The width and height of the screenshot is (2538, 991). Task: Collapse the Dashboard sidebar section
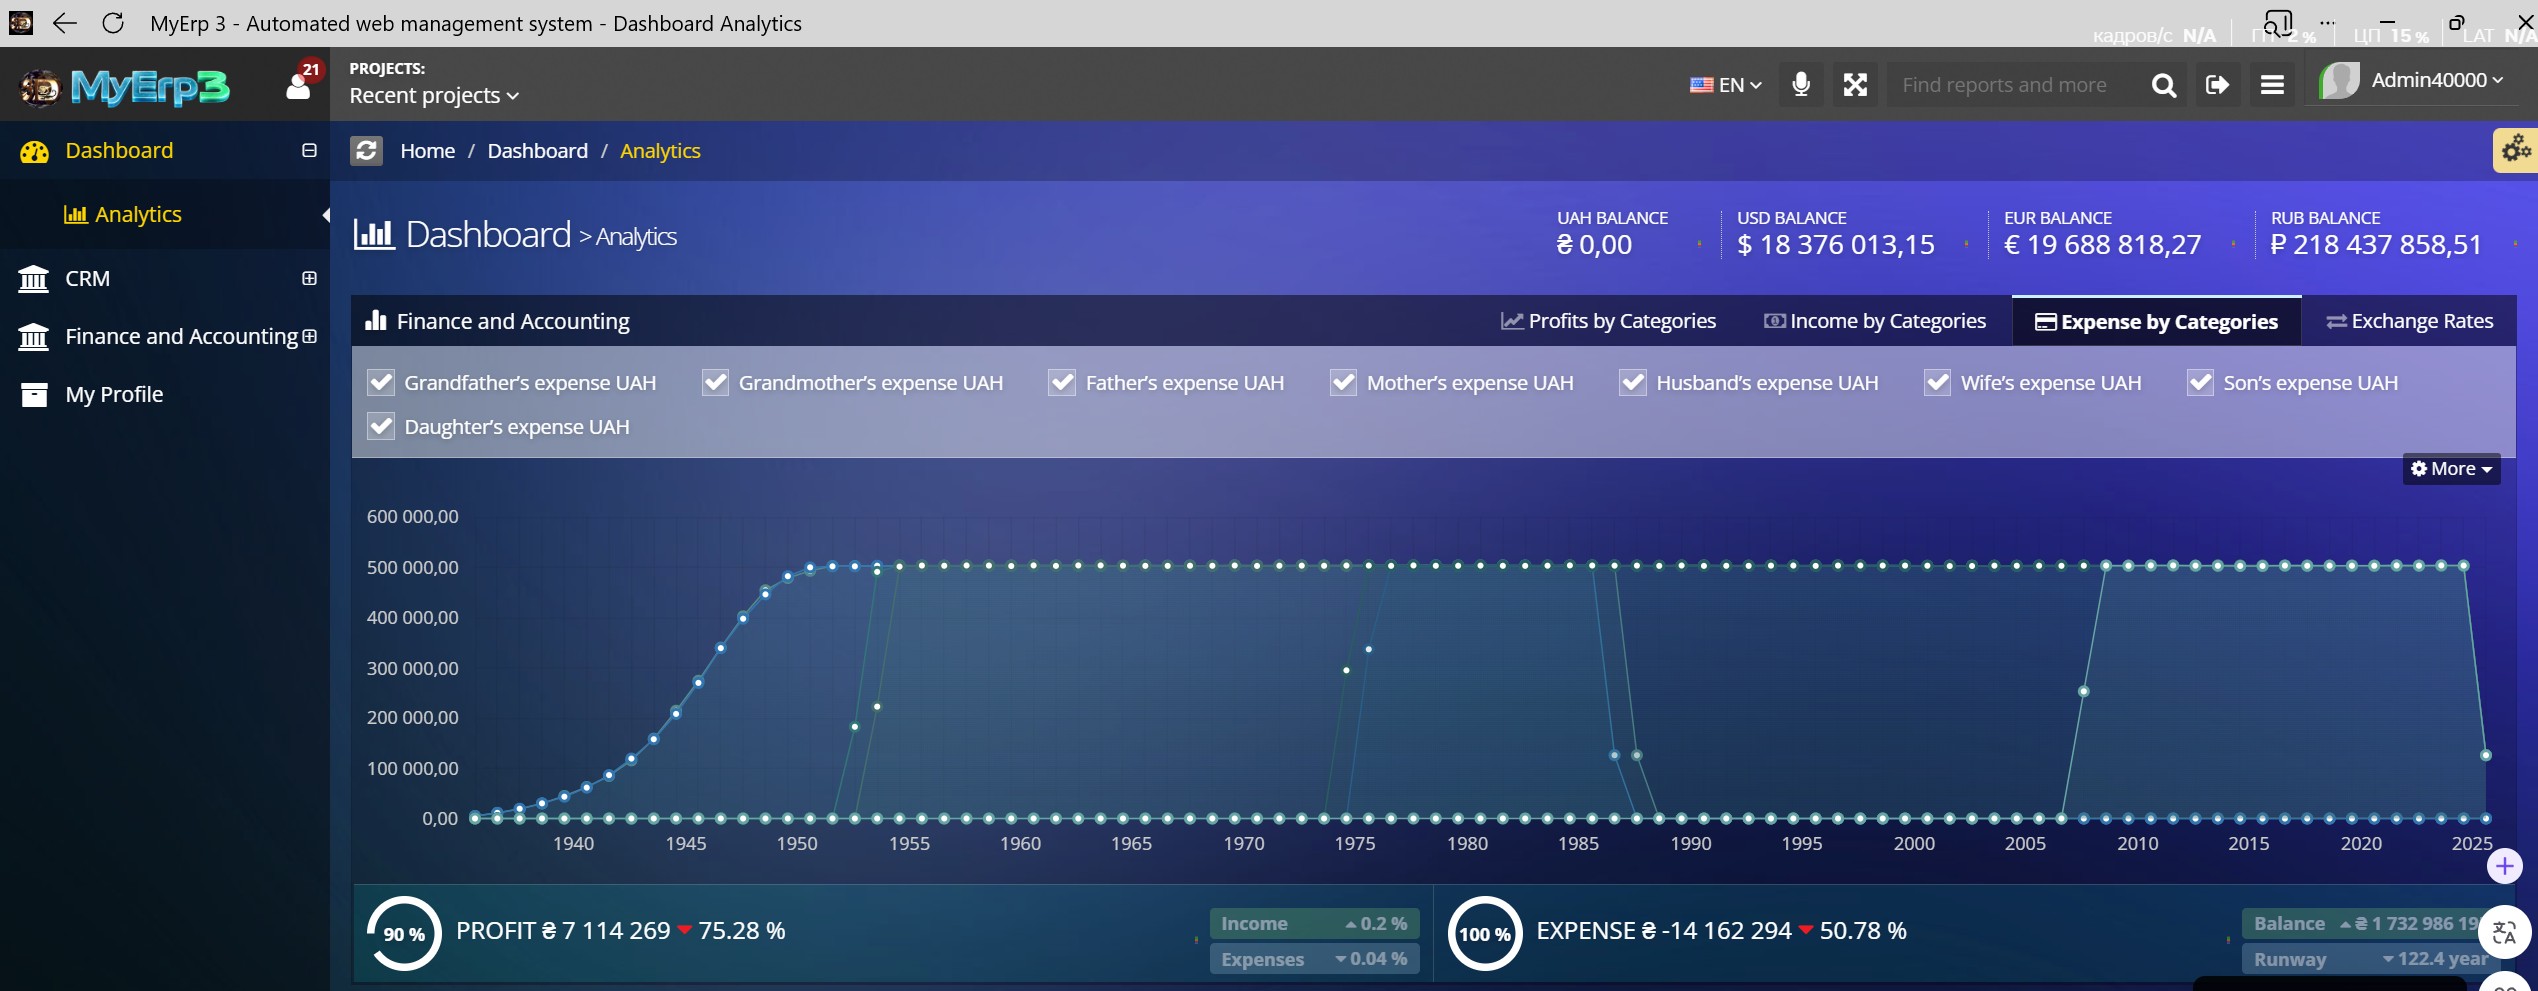(309, 151)
